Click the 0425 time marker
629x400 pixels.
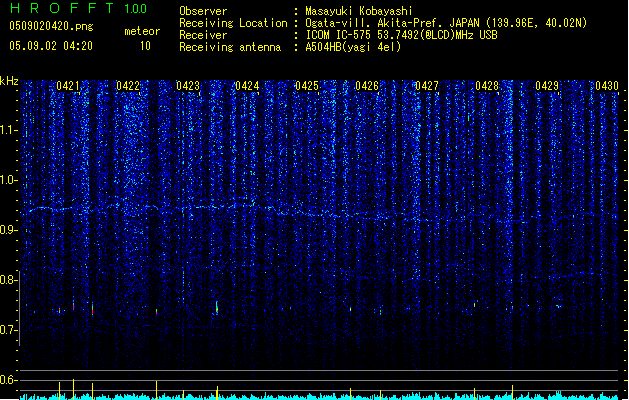(x=307, y=86)
